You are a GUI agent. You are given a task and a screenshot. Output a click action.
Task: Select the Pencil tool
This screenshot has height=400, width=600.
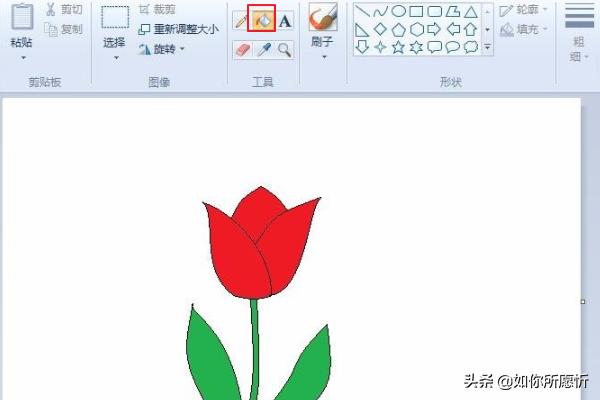pos(241,19)
